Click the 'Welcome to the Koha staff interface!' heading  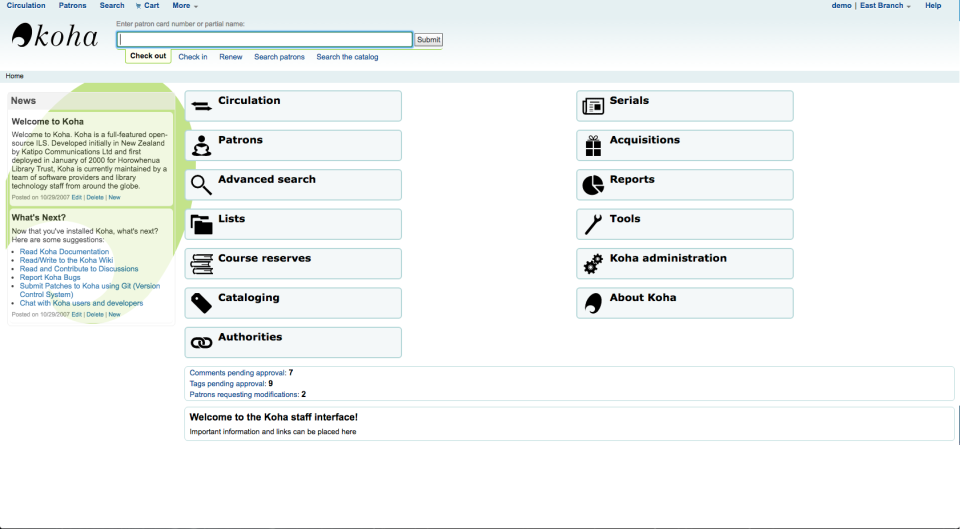[x=274, y=417]
